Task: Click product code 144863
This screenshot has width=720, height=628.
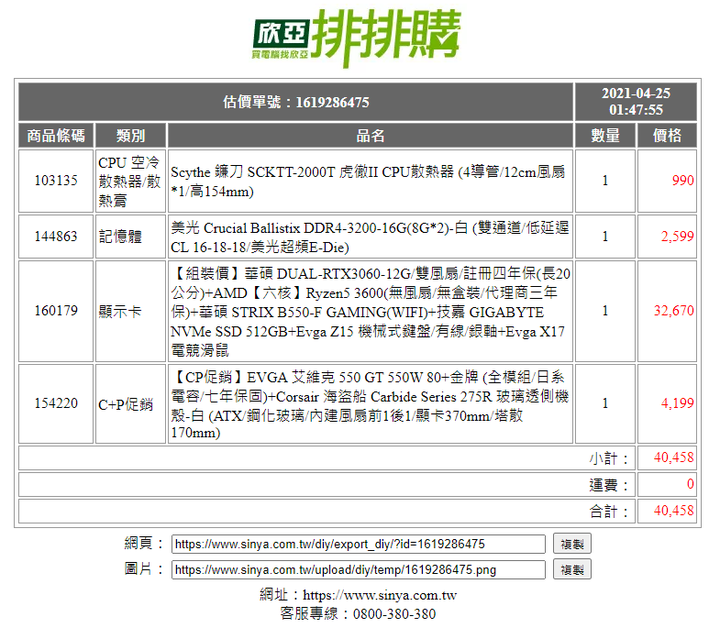Action: (56, 236)
